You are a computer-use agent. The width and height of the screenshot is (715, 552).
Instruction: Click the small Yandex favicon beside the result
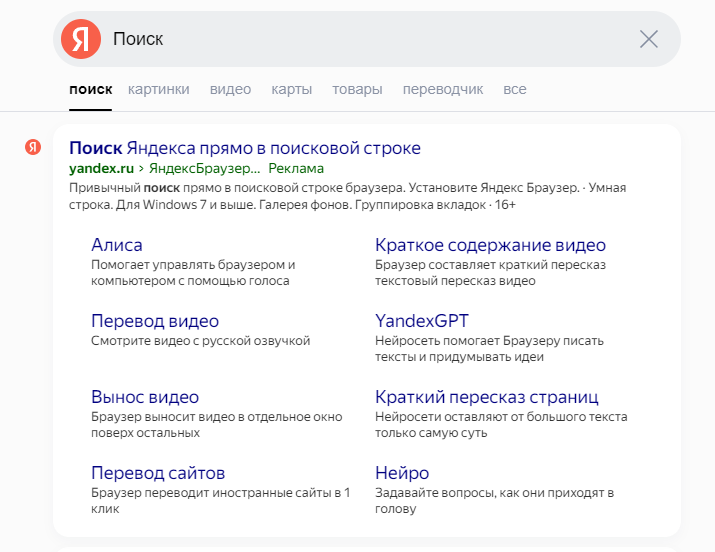pyautogui.click(x=33, y=147)
